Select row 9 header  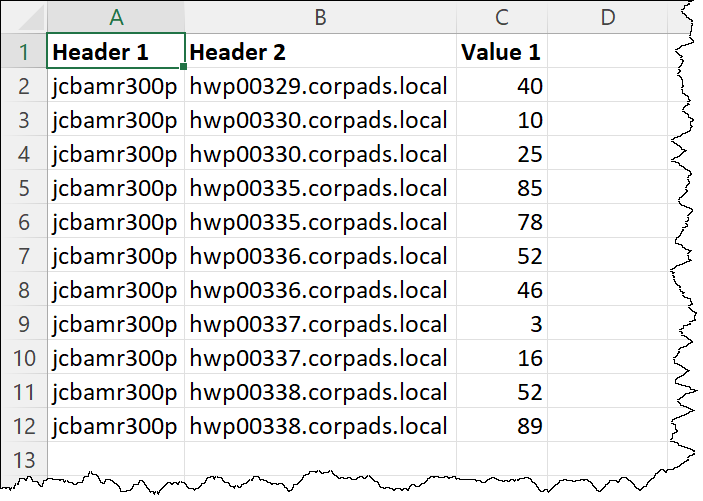pyautogui.click(x=24, y=323)
